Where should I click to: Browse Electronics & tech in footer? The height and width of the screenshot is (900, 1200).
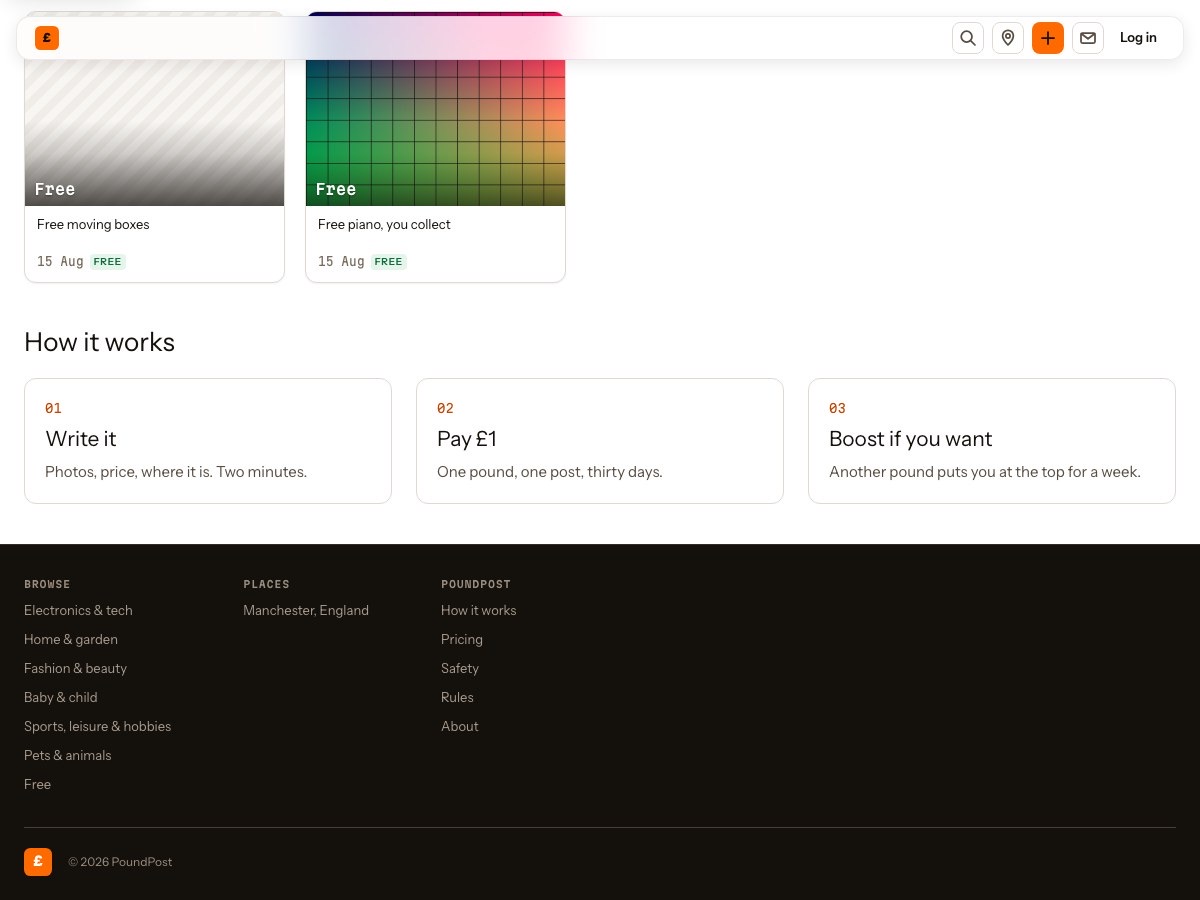(x=78, y=610)
